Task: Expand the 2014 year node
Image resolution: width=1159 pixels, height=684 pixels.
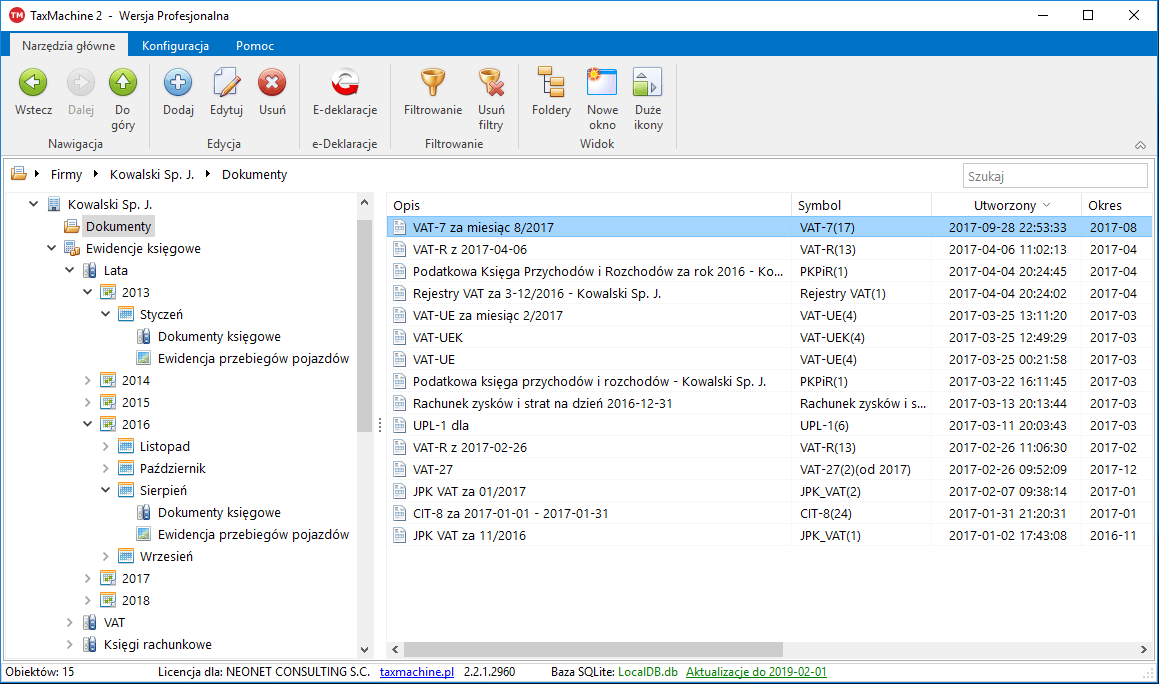Action: [x=86, y=380]
